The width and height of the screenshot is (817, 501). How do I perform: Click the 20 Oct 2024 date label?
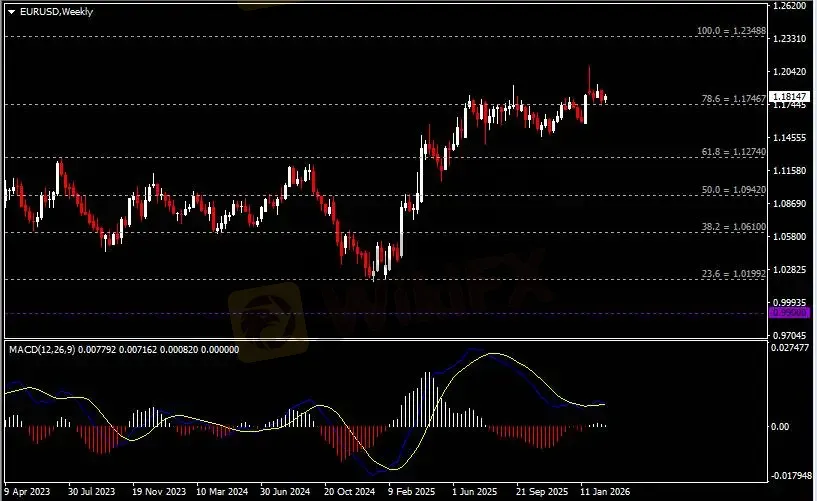[x=350, y=491]
